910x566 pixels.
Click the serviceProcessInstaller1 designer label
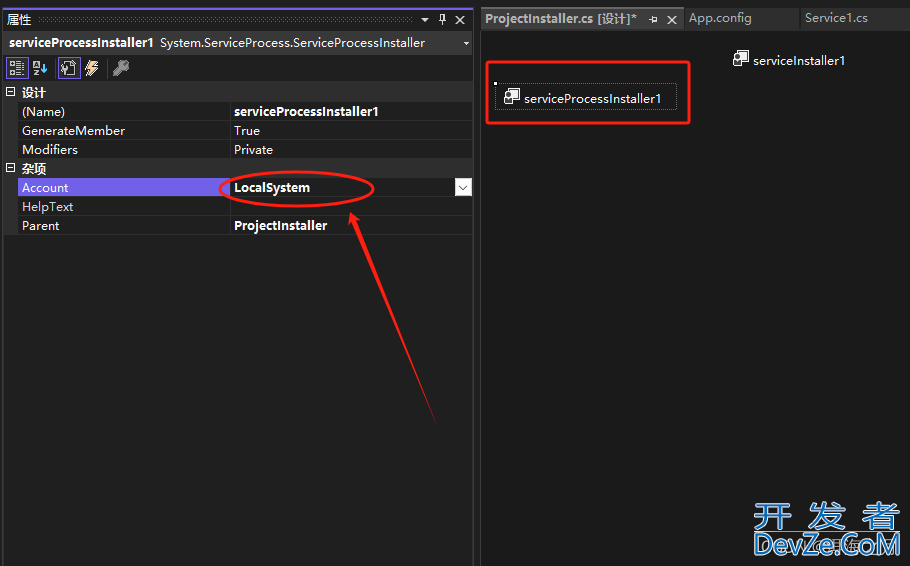(593, 99)
